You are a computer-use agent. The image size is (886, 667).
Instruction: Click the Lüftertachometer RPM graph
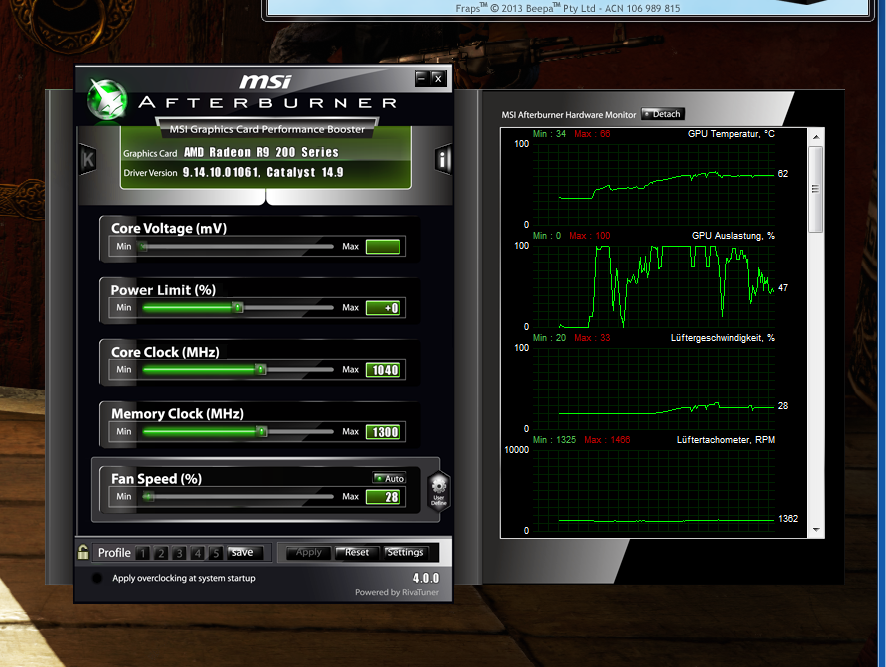click(653, 490)
